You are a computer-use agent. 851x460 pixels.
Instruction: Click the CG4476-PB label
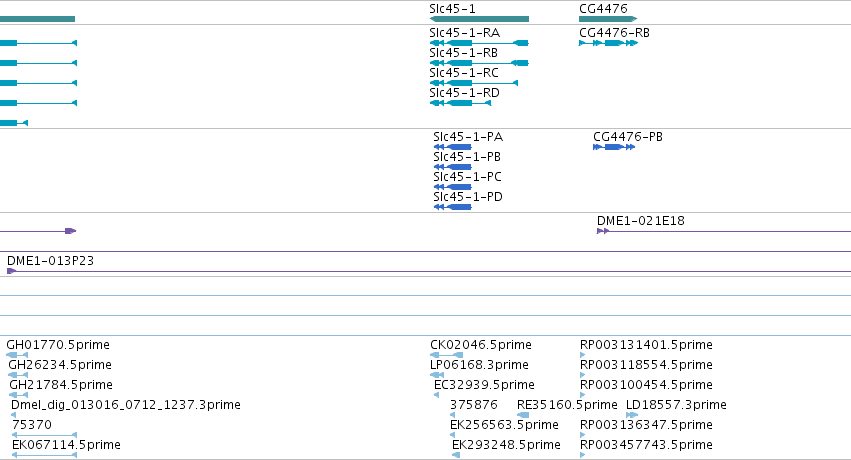tap(628, 137)
